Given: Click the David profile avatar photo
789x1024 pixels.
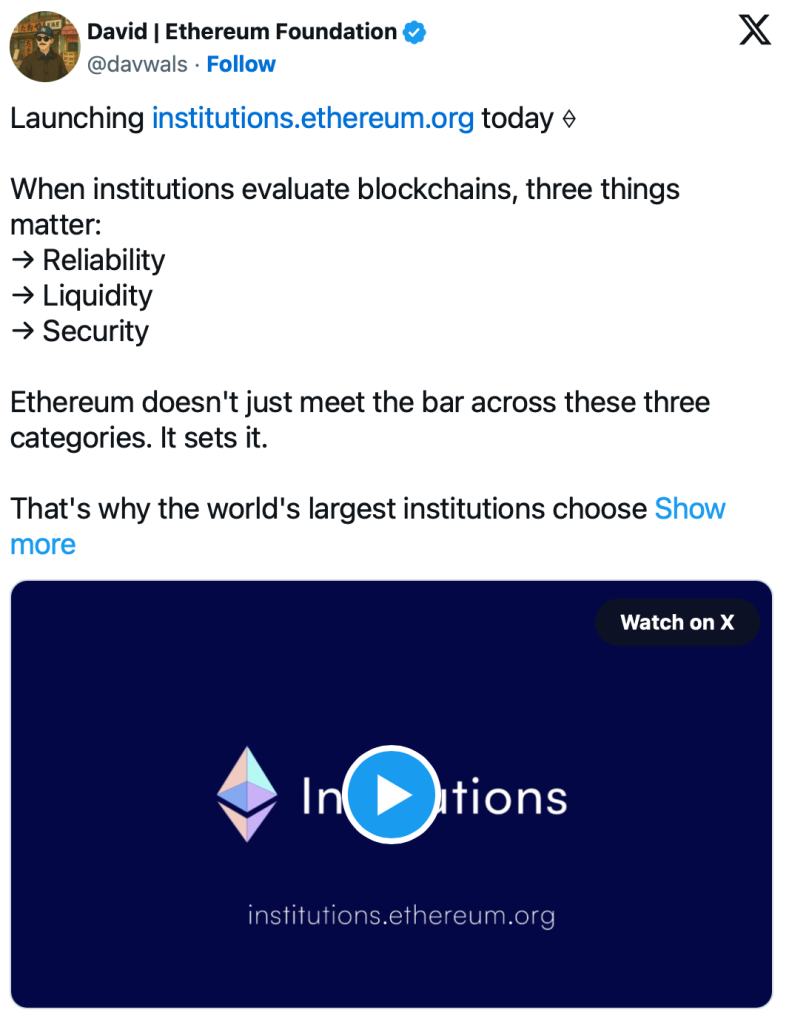Looking at the screenshot, I should tap(44, 47).
